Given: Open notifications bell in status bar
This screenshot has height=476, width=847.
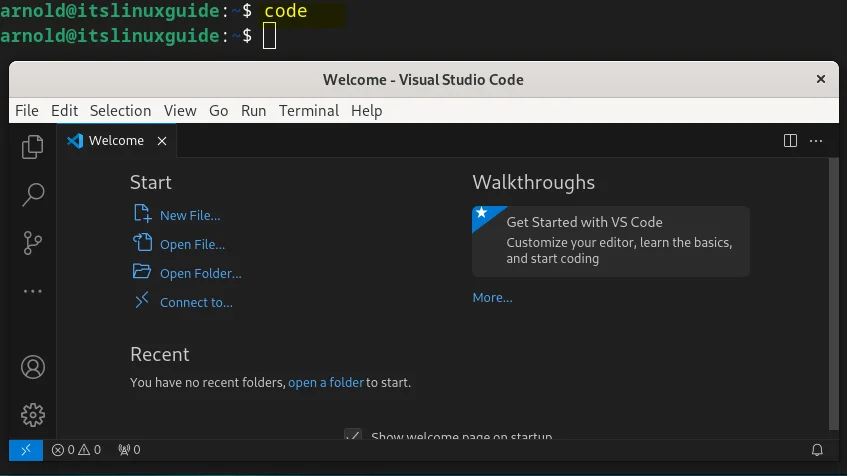Looking at the screenshot, I should point(817,450).
